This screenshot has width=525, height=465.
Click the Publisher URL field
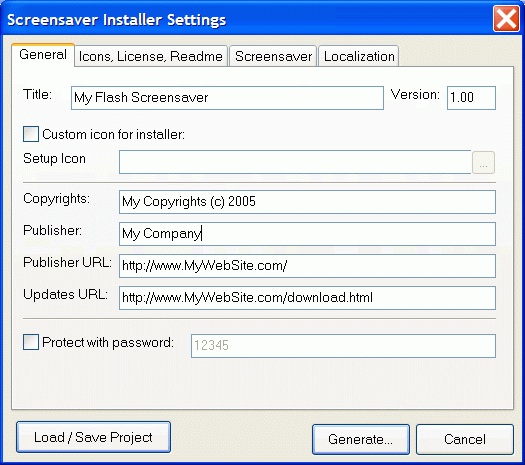point(307,266)
